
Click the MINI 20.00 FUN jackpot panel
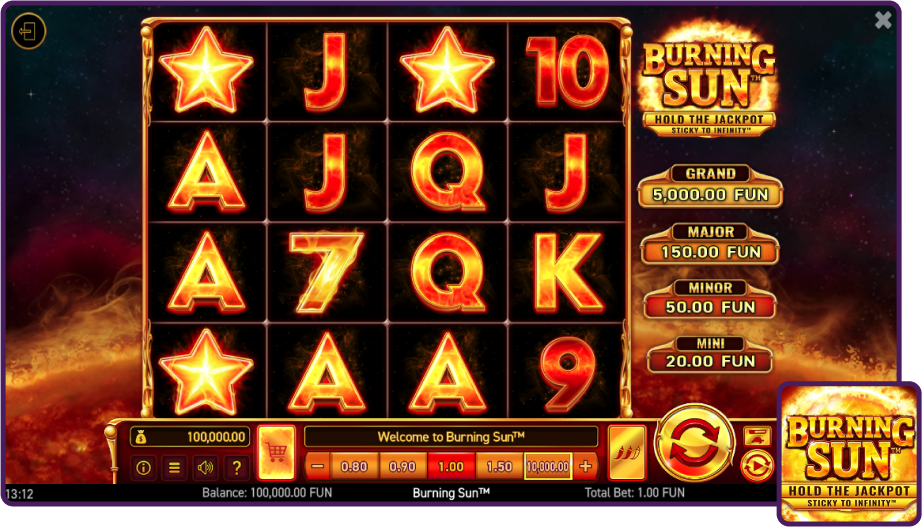(x=711, y=354)
